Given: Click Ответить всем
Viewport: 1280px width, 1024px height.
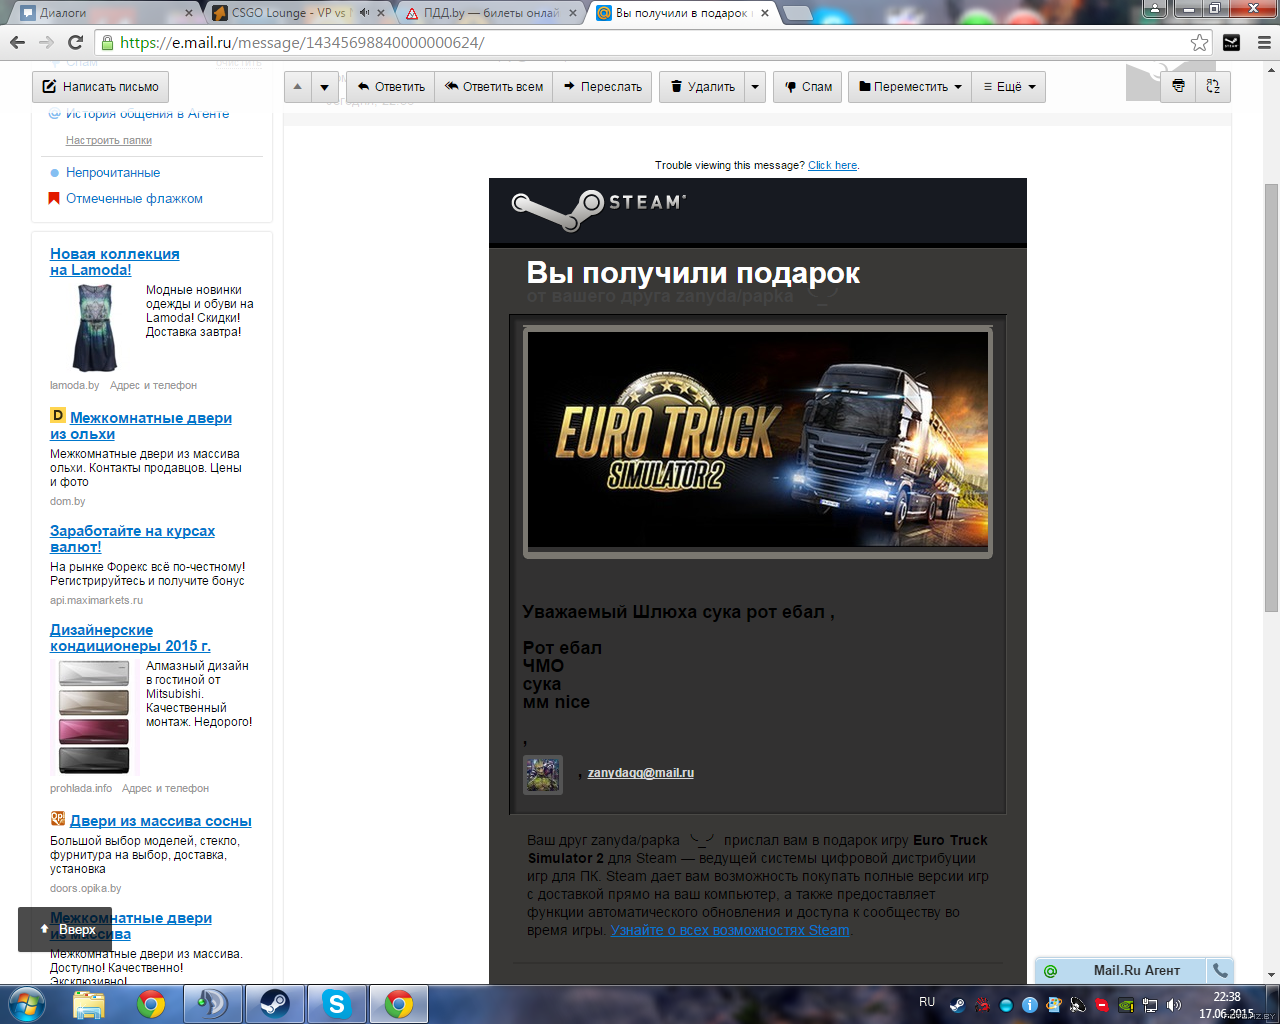Looking at the screenshot, I should (x=494, y=87).
